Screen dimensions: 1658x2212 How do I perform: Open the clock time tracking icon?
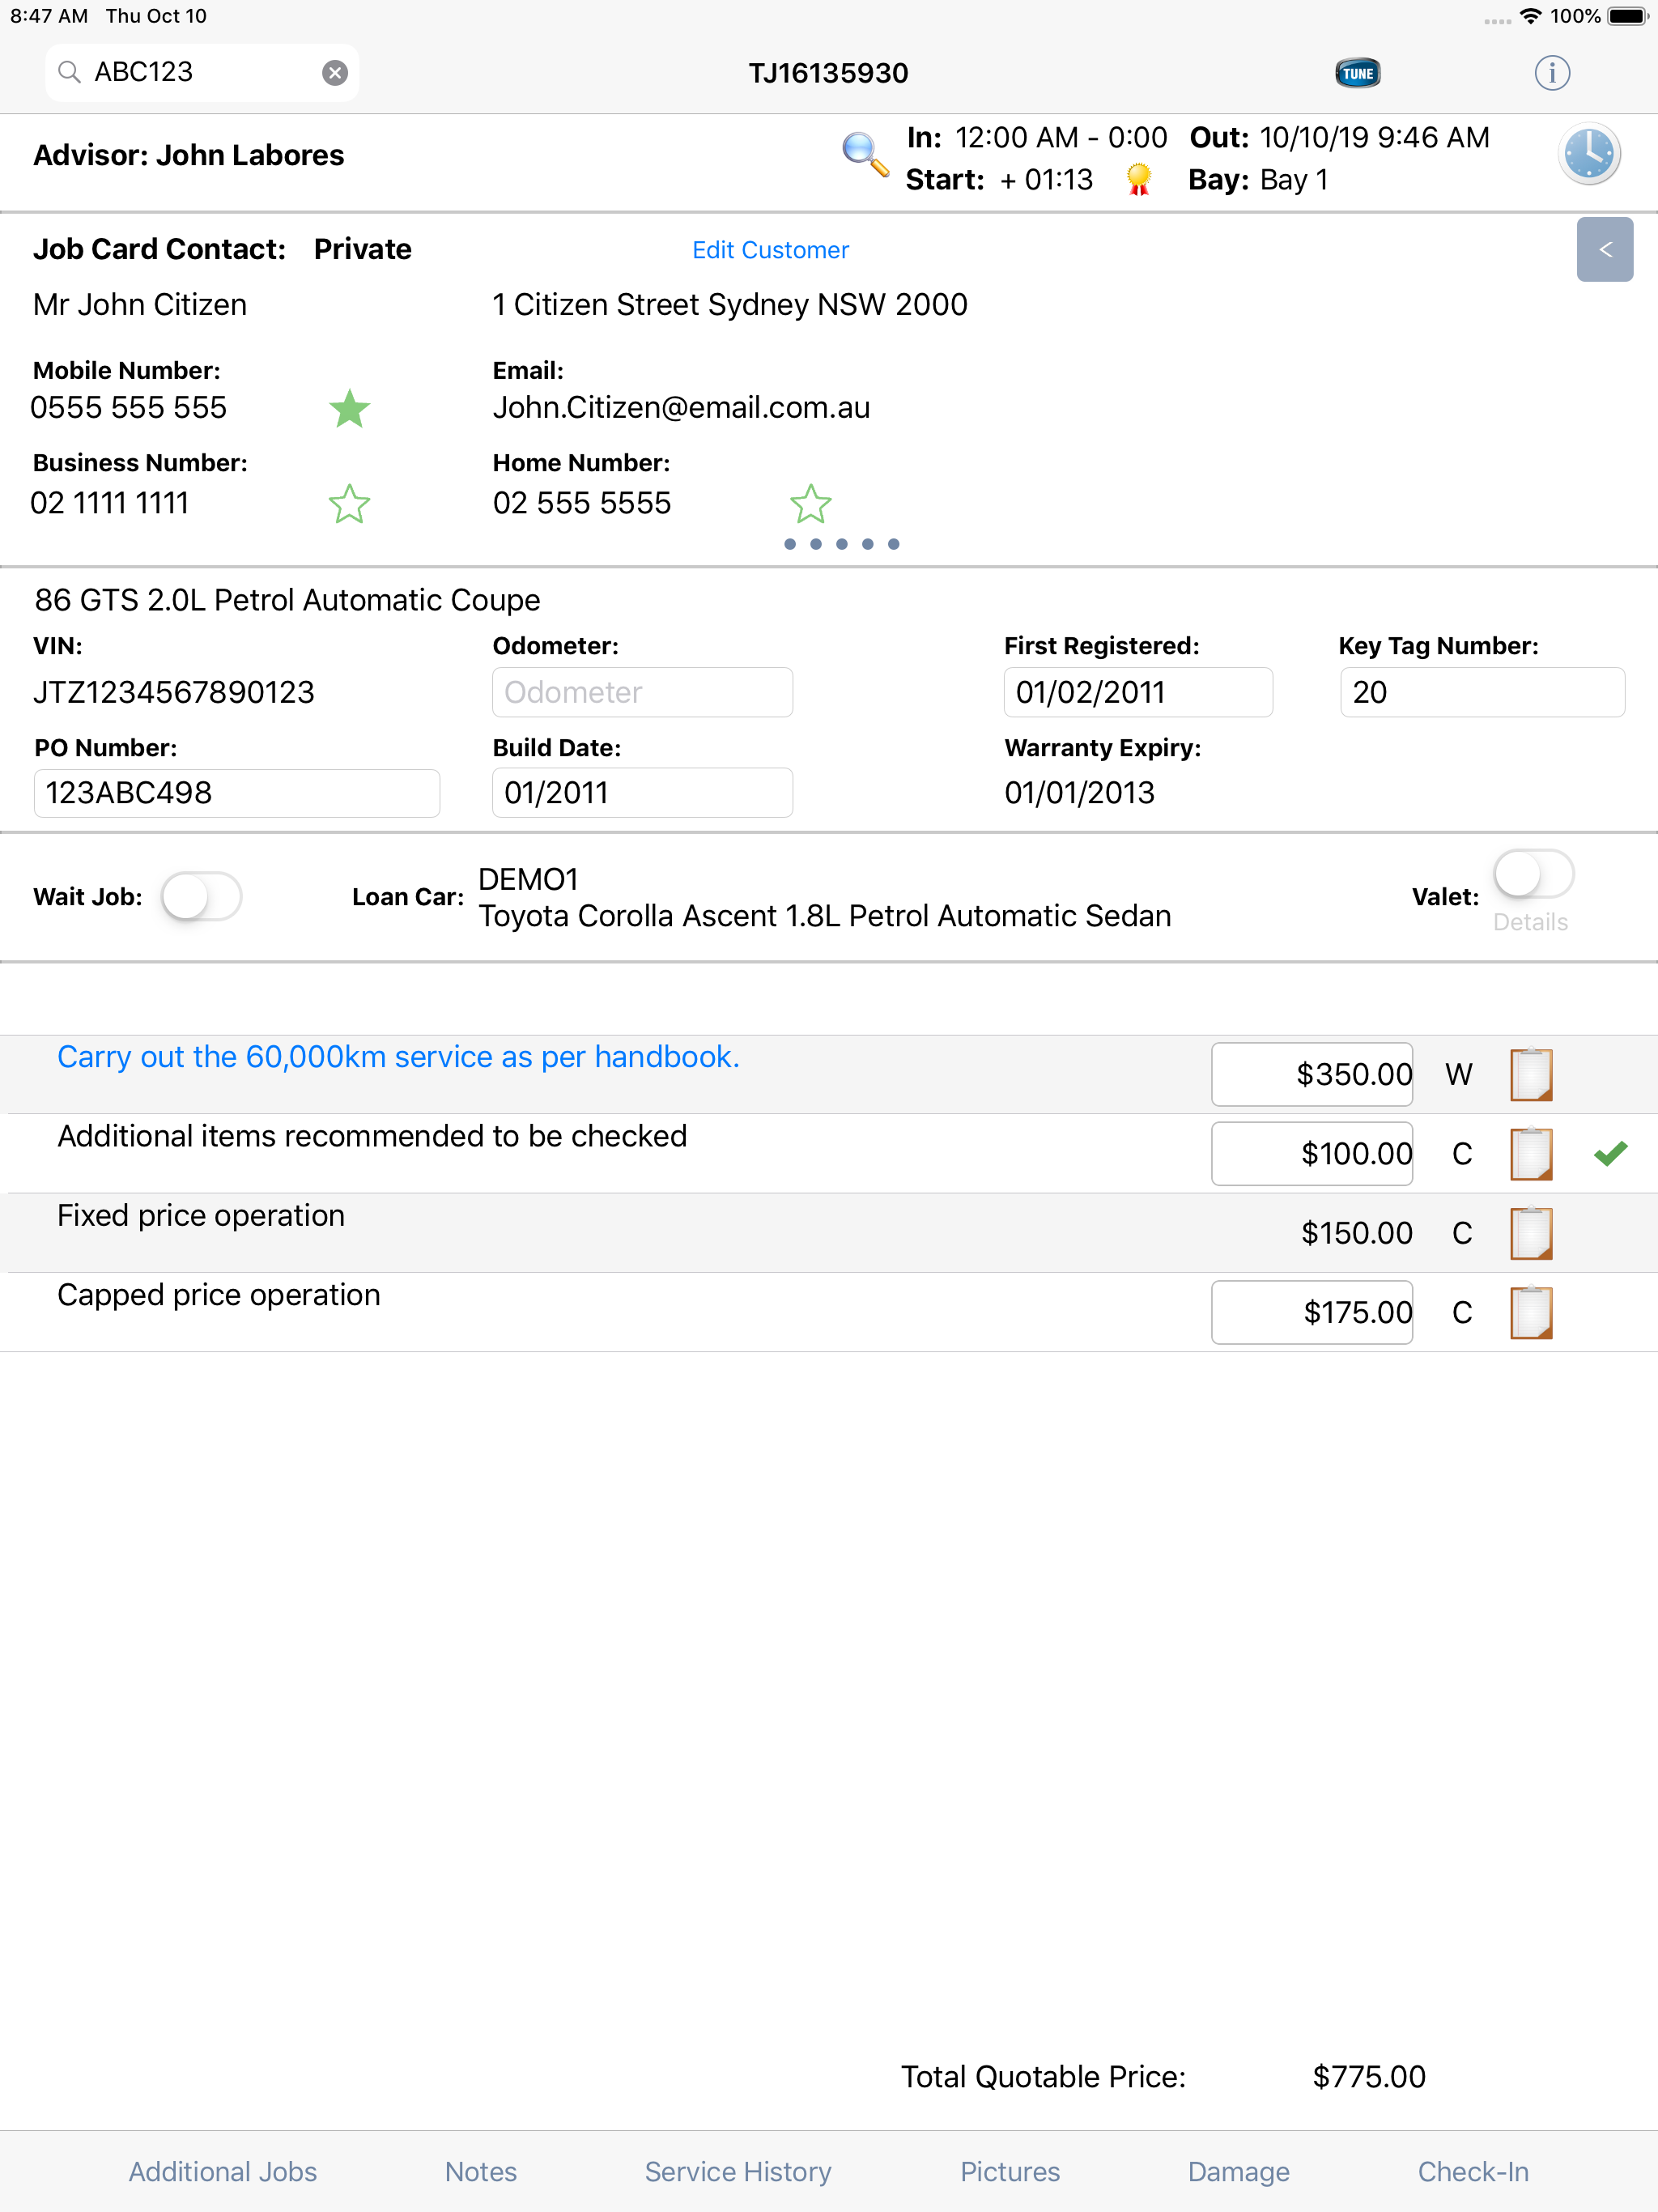point(1588,155)
